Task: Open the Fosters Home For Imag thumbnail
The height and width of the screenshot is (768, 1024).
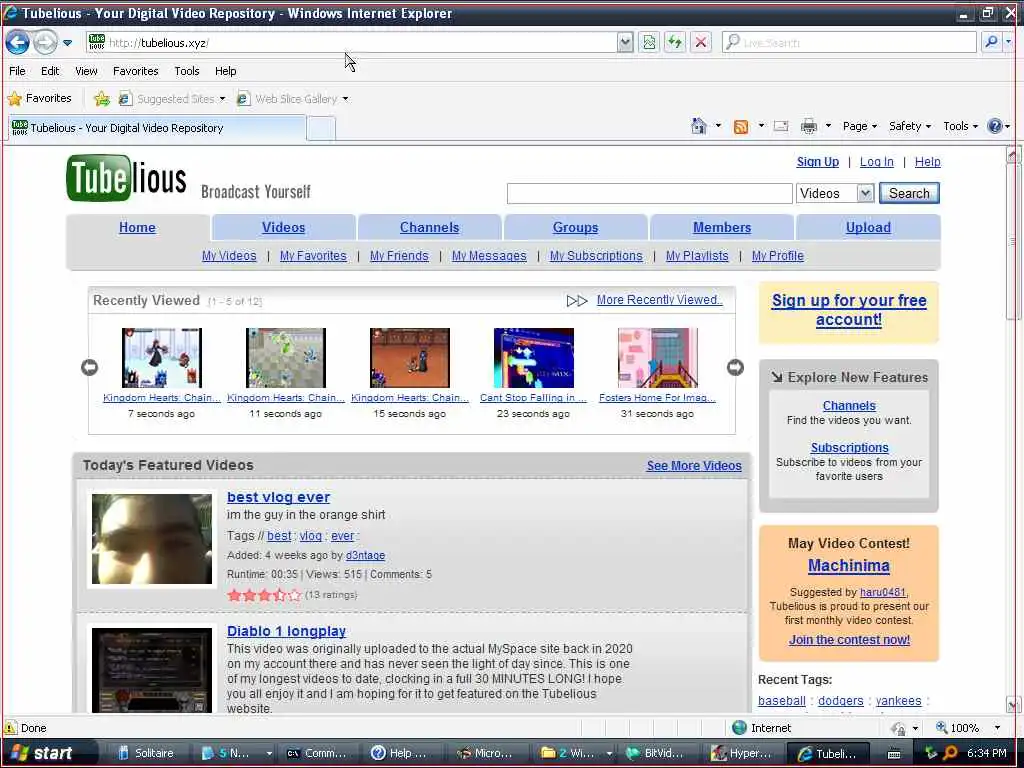Action: tap(658, 358)
